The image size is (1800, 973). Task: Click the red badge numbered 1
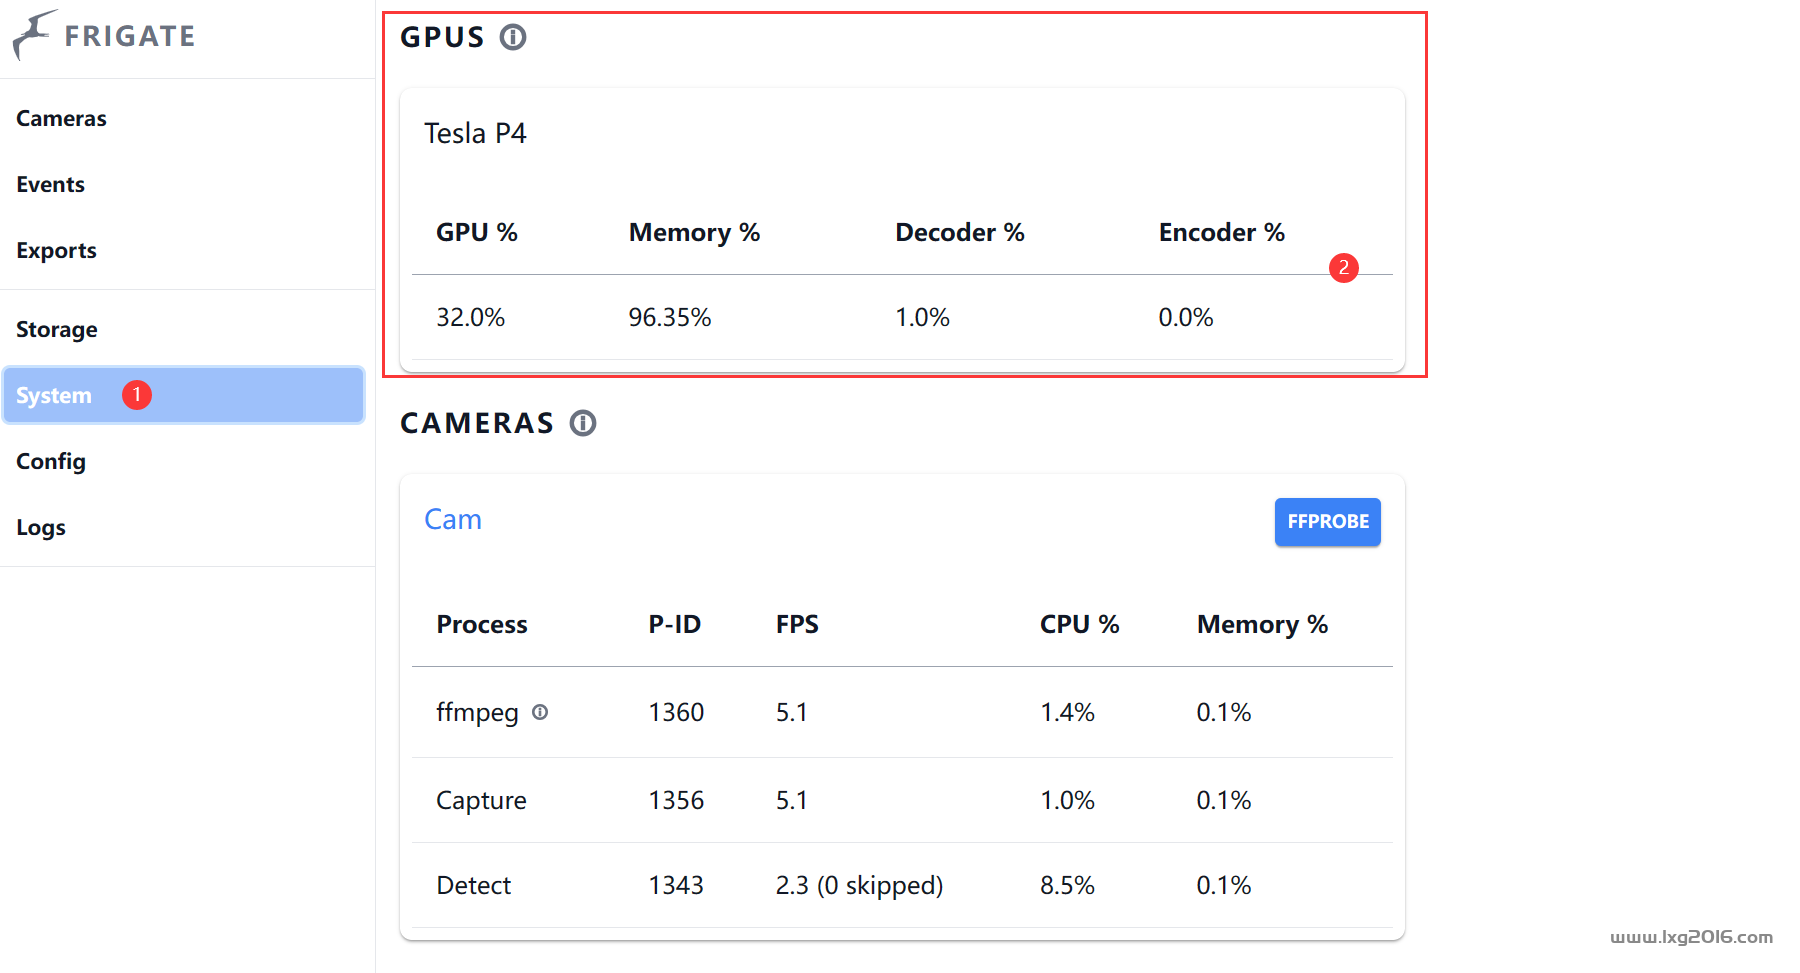(x=137, y=395)
